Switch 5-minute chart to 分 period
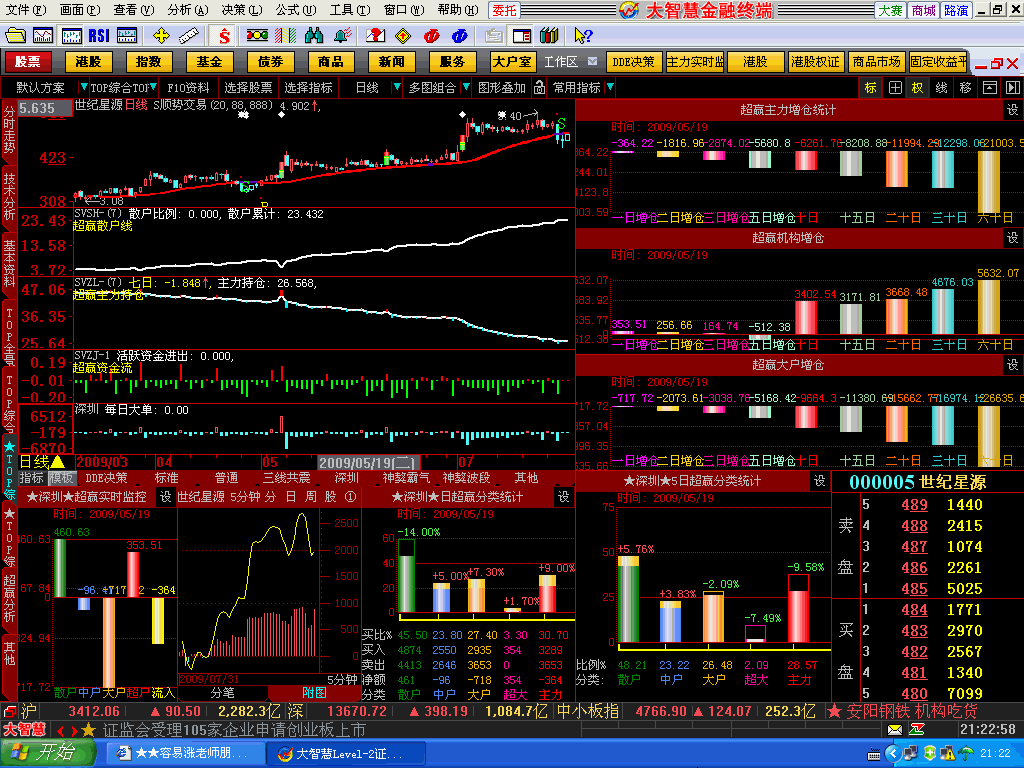 (x=270, y=497)
